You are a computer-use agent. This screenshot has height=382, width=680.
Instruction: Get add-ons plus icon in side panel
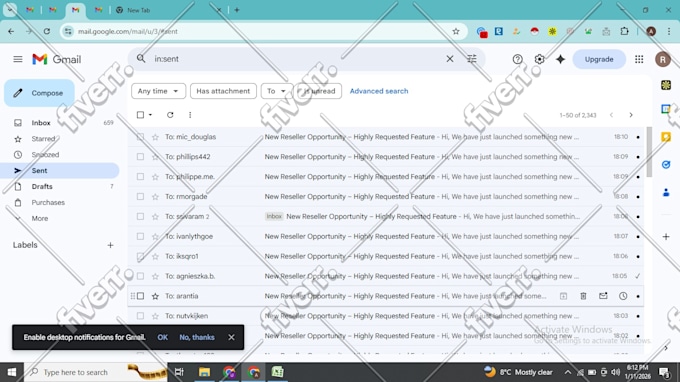point(666,237)
